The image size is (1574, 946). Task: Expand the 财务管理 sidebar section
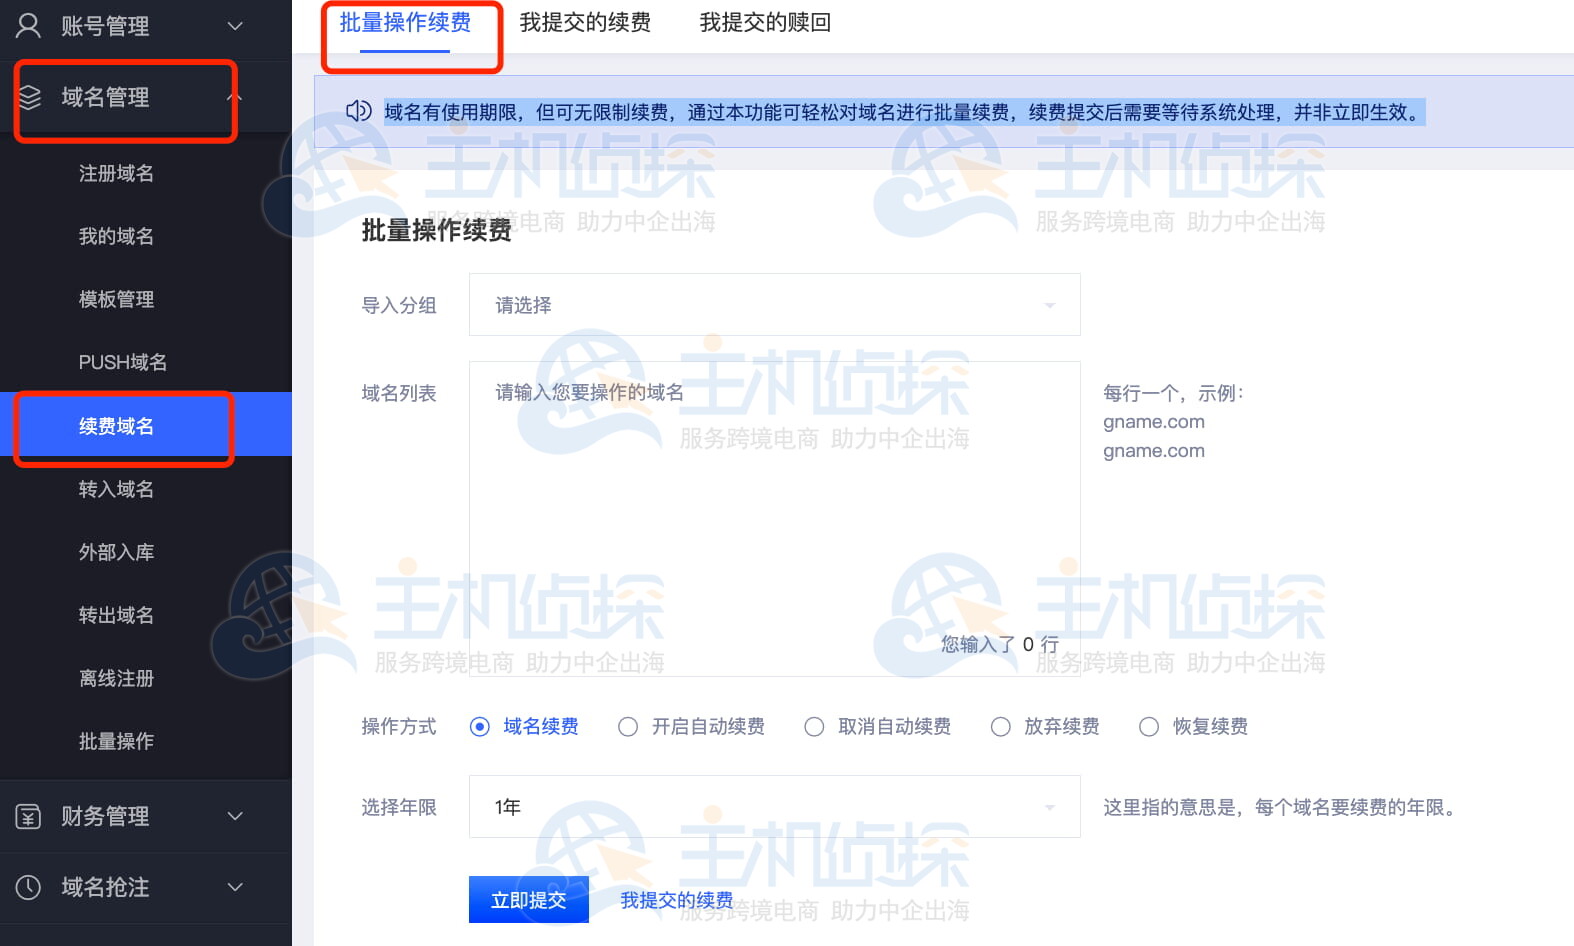235,816
